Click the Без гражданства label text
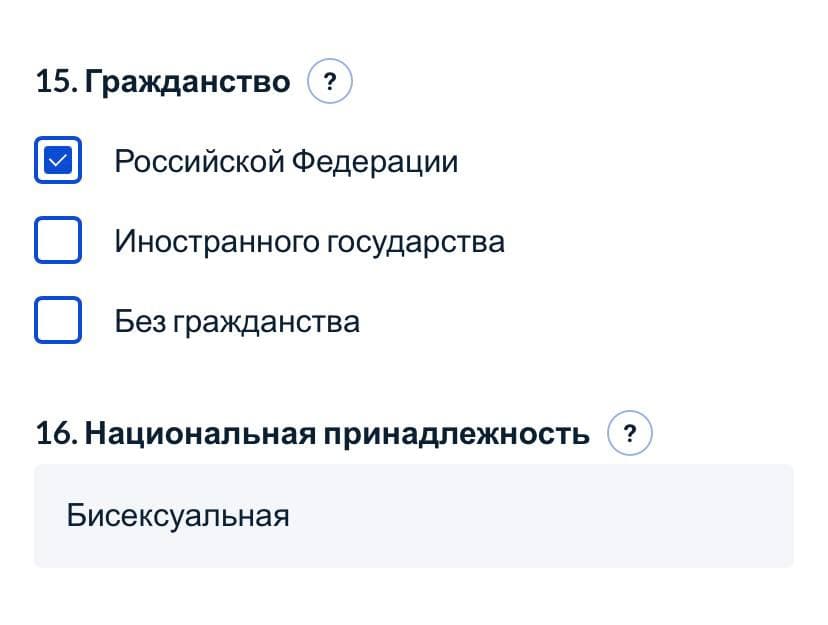Screen dimensions: 828x625 (237, 322)
